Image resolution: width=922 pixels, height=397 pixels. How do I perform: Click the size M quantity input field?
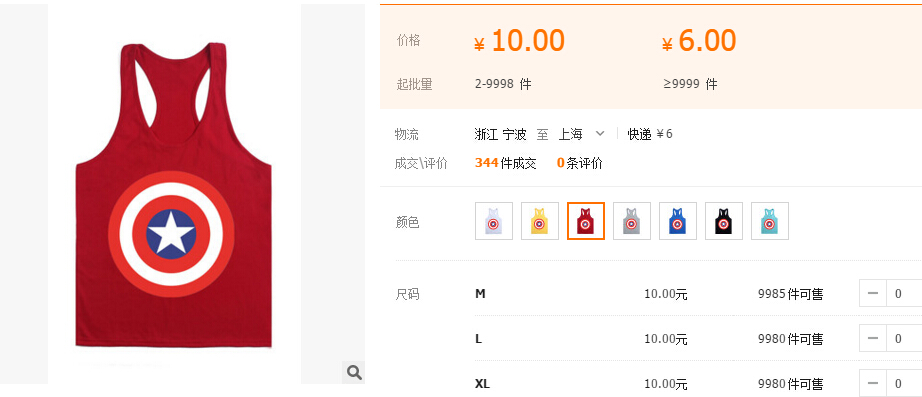point(904,293)
